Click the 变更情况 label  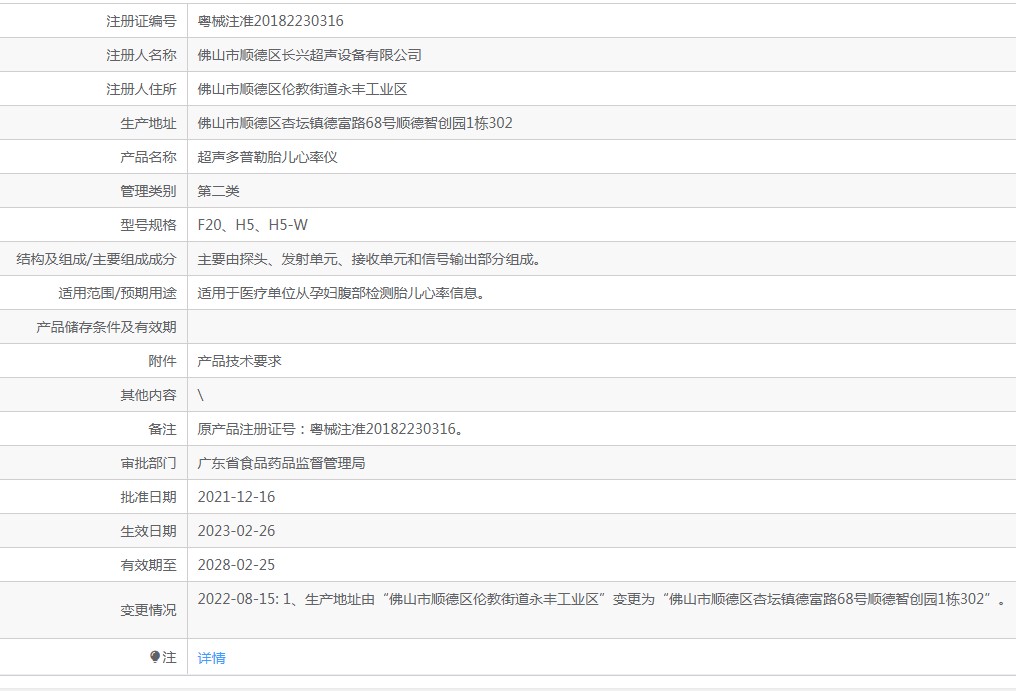148,611
